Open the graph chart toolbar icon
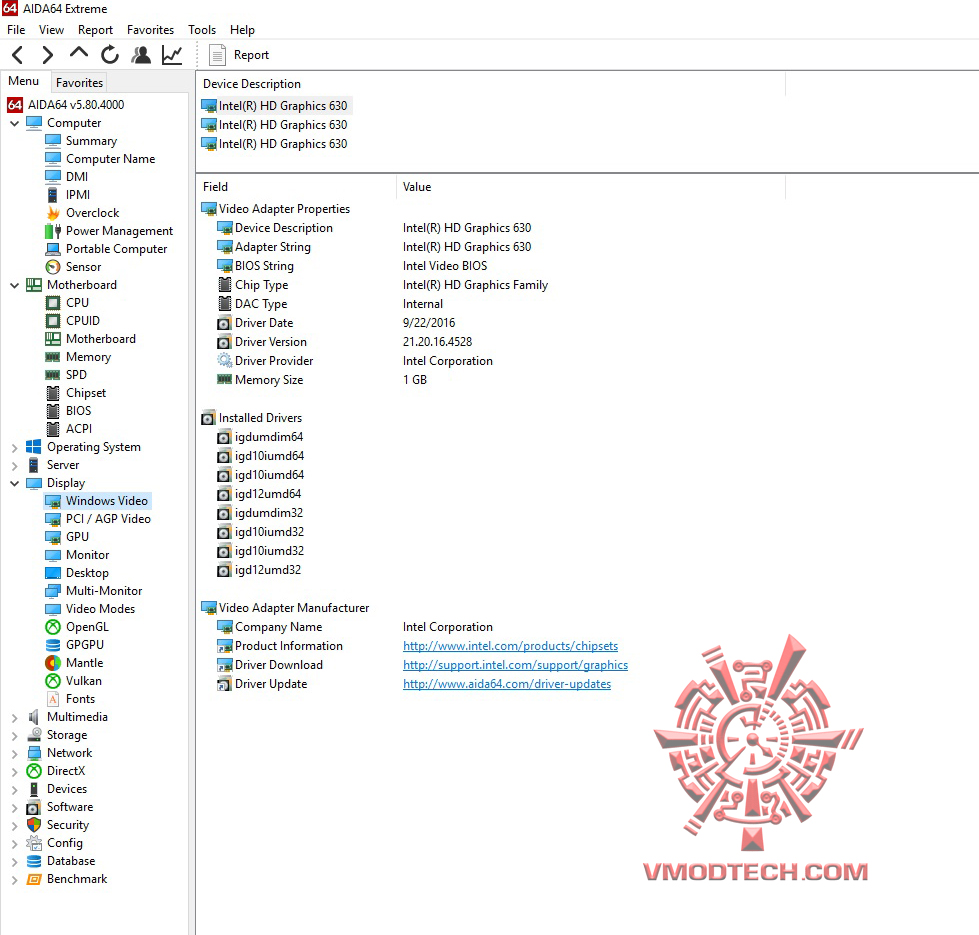Screen dimensions: 979x935 click(172, 55)
